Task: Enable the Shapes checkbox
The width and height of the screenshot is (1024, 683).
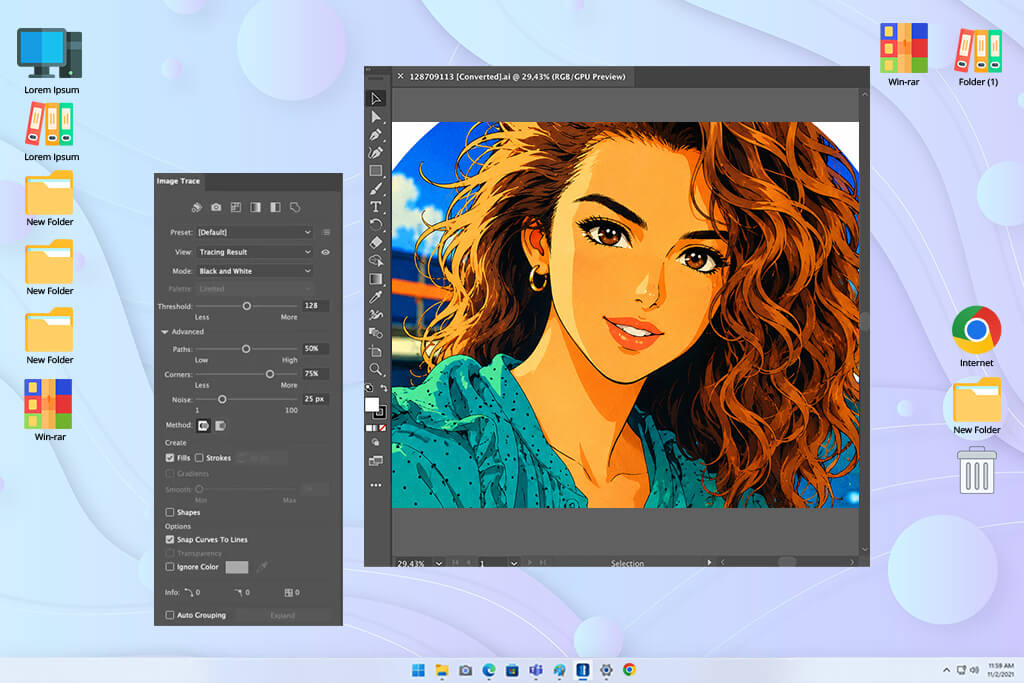Action: (170, 513)
